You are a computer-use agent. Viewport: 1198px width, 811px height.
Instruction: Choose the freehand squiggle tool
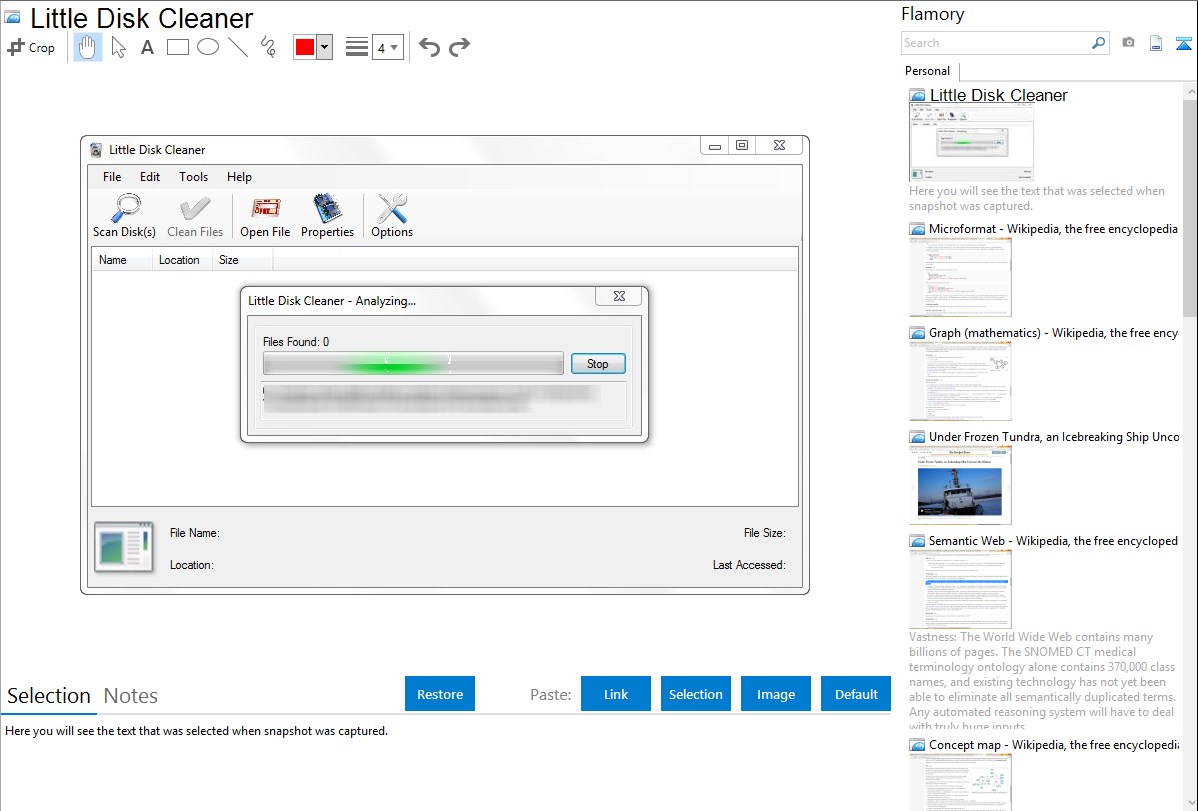tap(268, 47)
